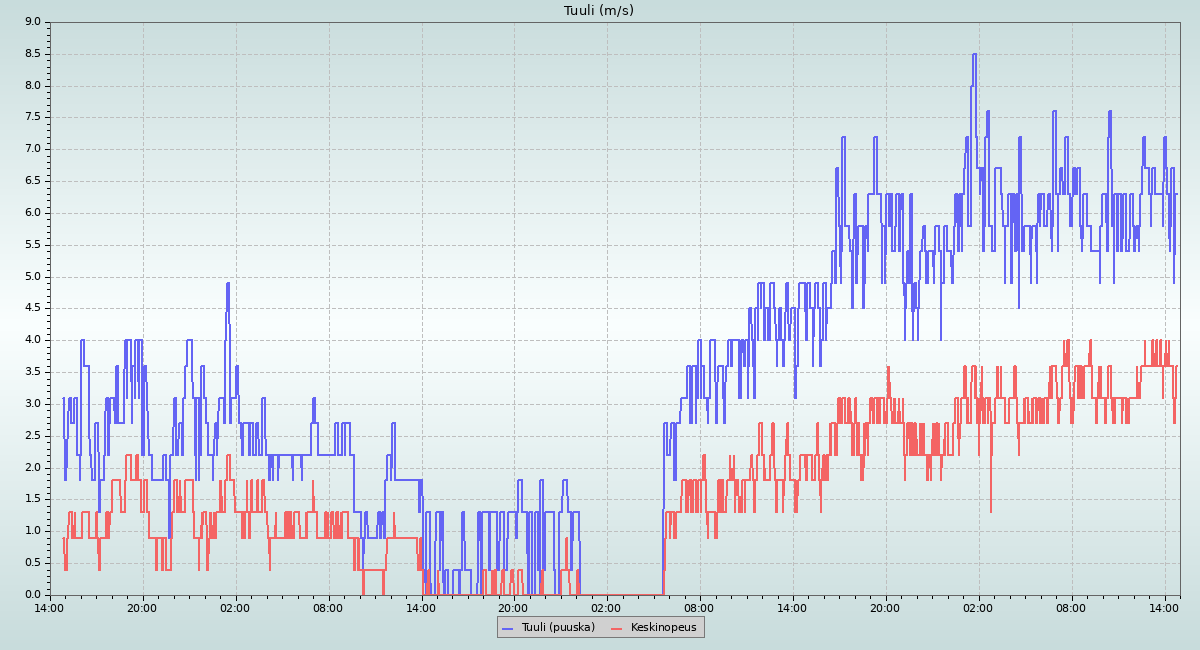1200x650 pixels.
Task: Click the red line swatch in the legend
Action: point(617,627)
